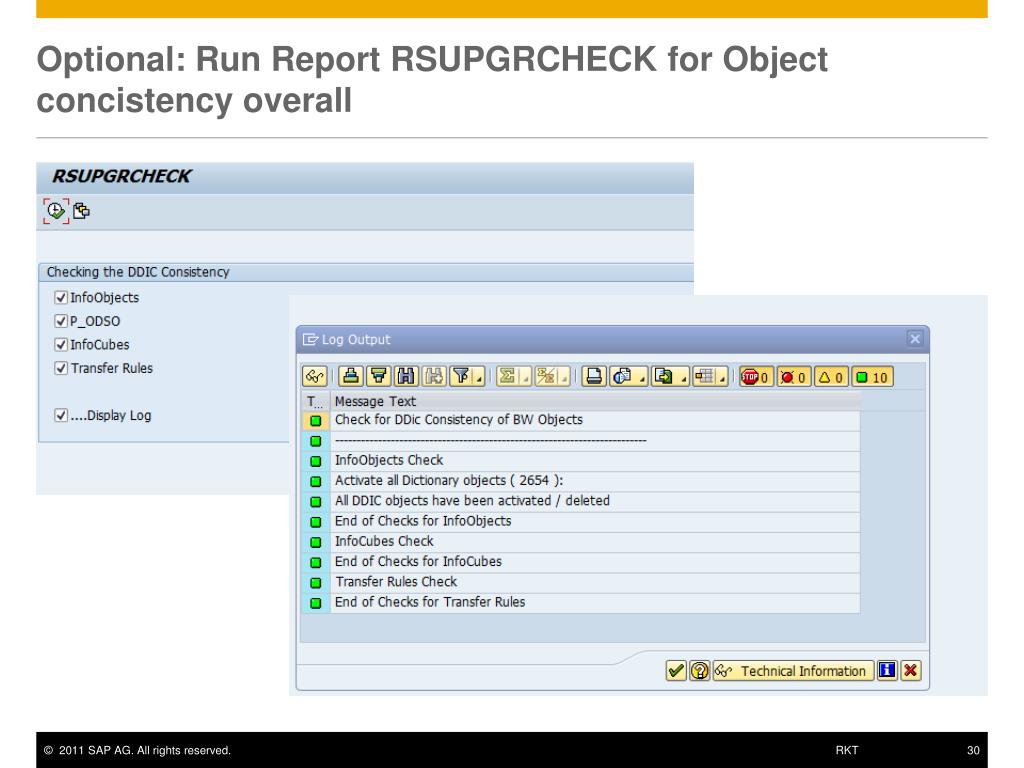Screen dimensions: 1024x768
Task: Click the T... type column header
Action: [315, 401]
